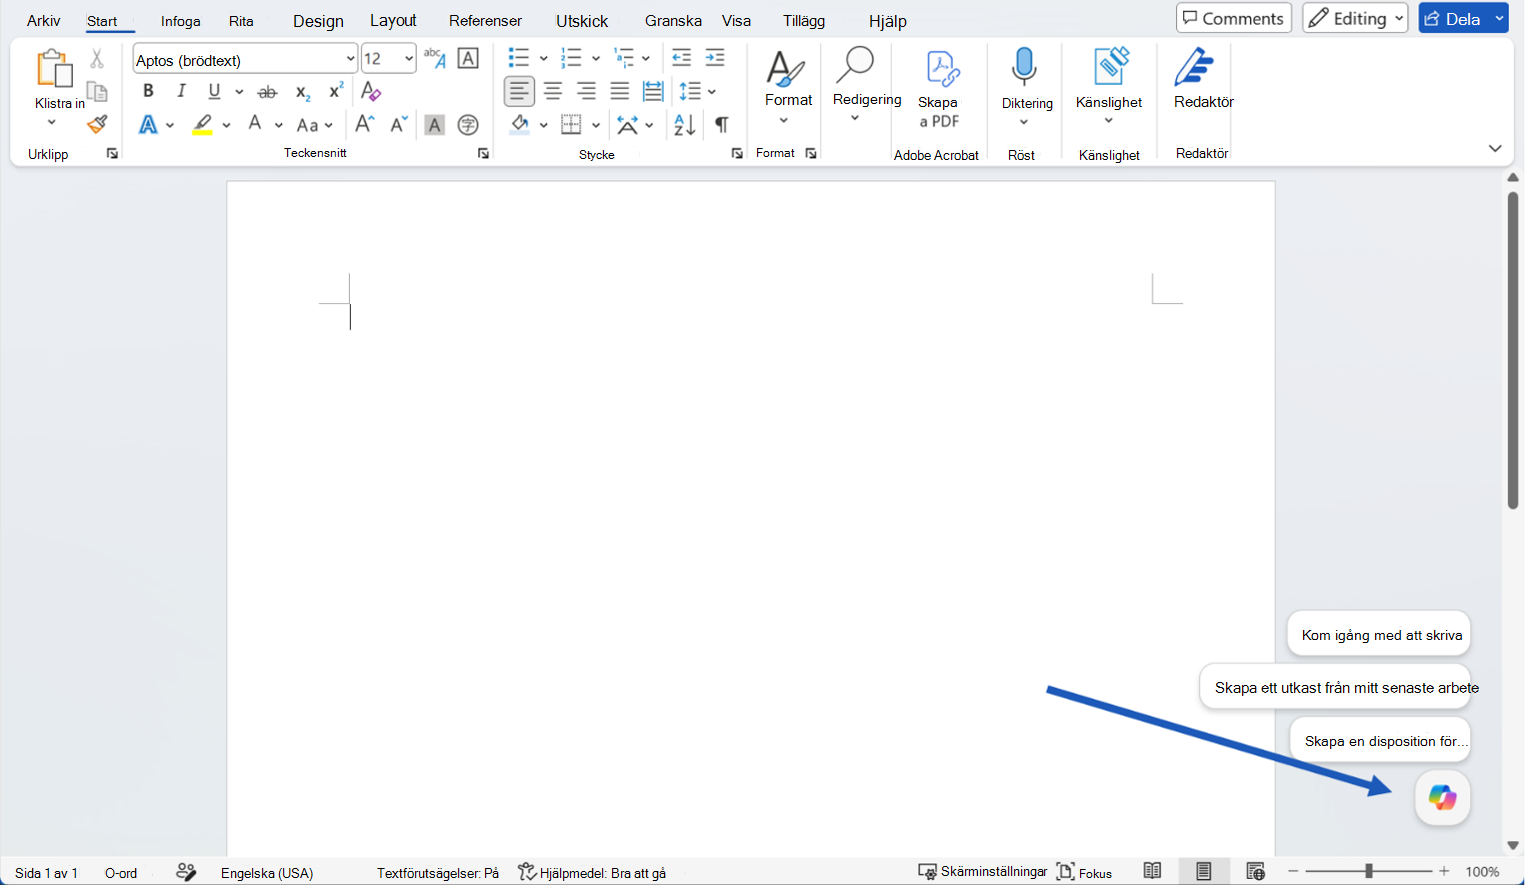1526x885 pixels.
Task: Apply the font color button
Action: [x=254, y=125]
